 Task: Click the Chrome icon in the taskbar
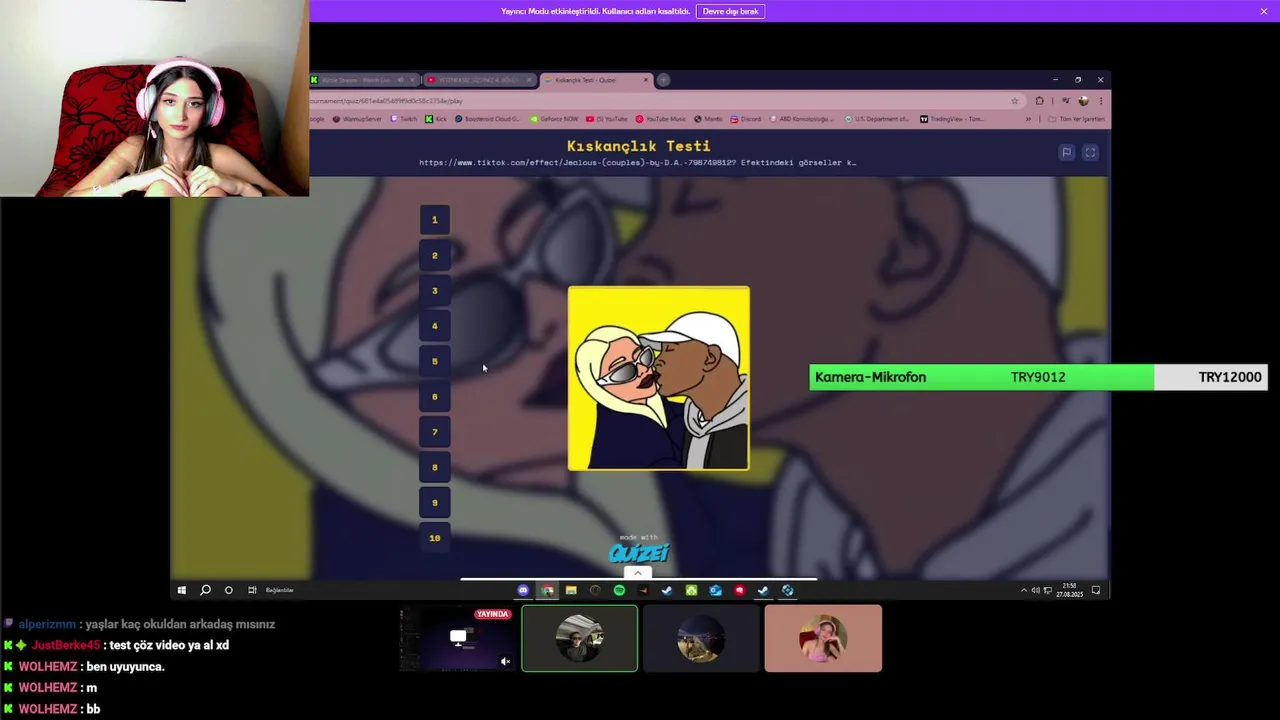547,590
